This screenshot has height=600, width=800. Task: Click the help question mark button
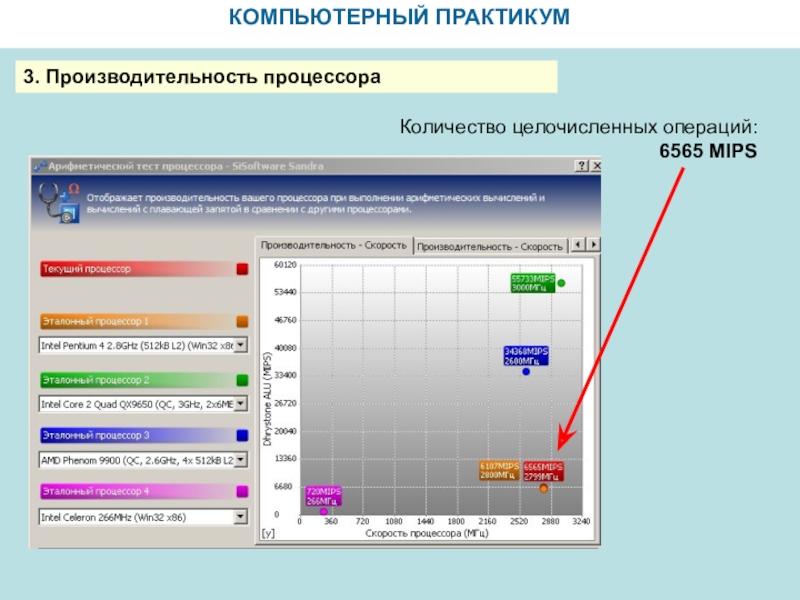click(581, 166)
